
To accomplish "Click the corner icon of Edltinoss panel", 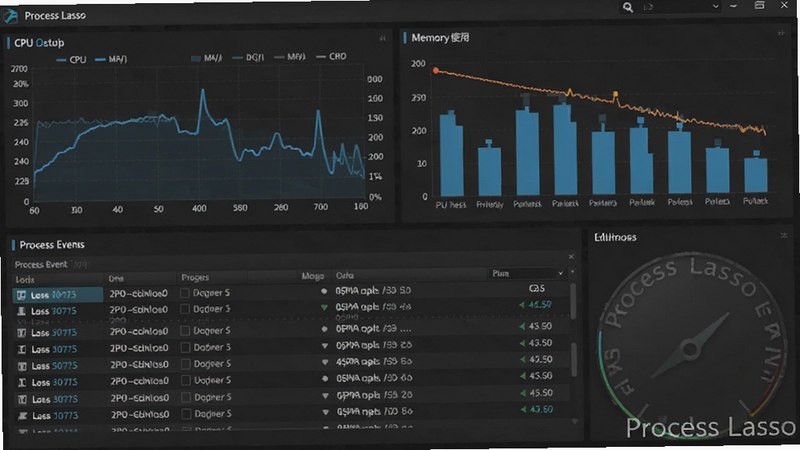I will point(784,235).
